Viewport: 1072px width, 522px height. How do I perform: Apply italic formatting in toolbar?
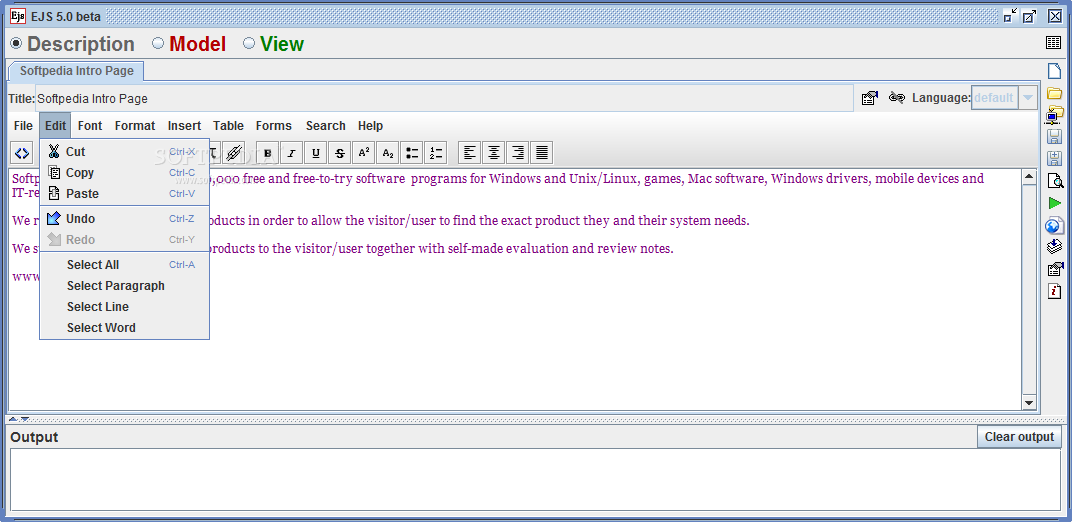[291, 152]
